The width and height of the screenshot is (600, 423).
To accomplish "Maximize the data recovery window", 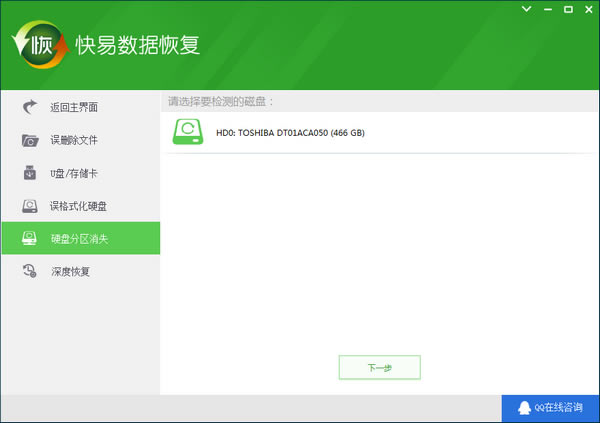I will [x=568, y=10].
